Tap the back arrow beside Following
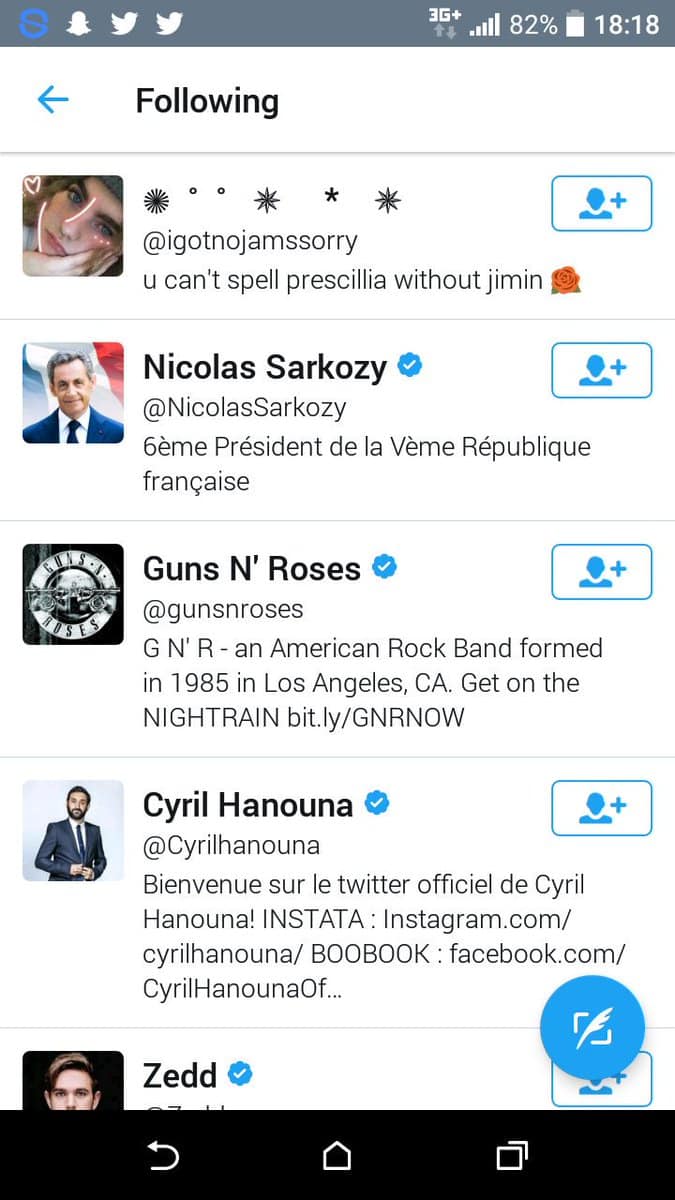Image resolution: width=675 pixels, height=1200 pixels. [x=53, y=99]
